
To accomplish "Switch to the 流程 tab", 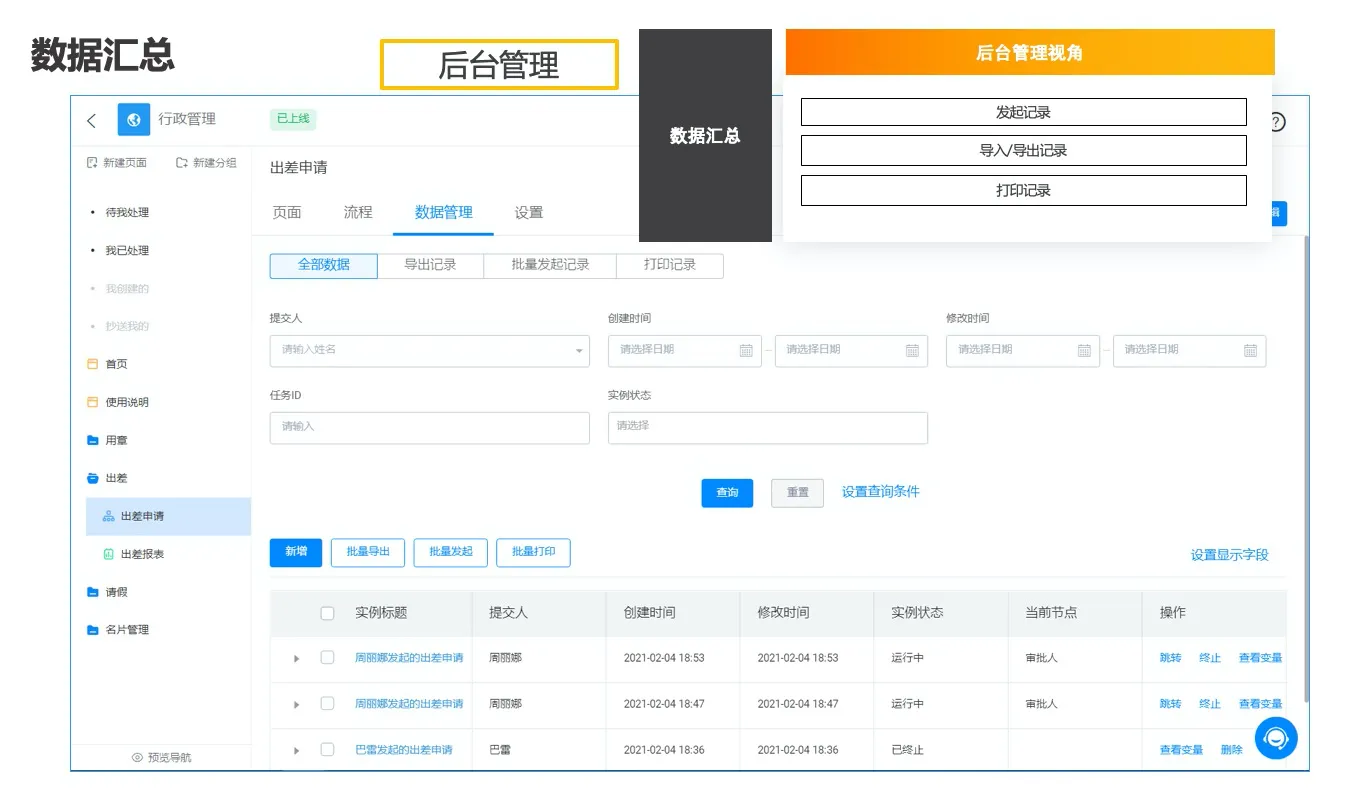I will 358,212.
